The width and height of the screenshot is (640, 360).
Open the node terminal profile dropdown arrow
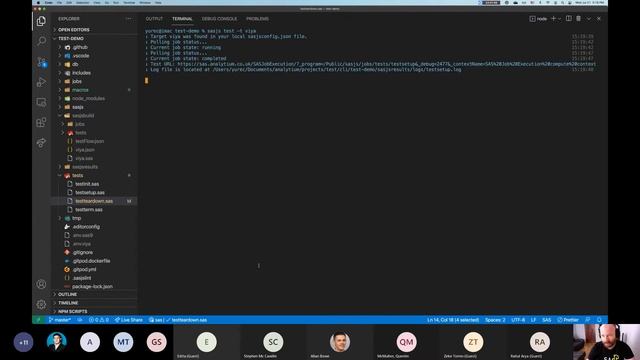coord(560,18)
